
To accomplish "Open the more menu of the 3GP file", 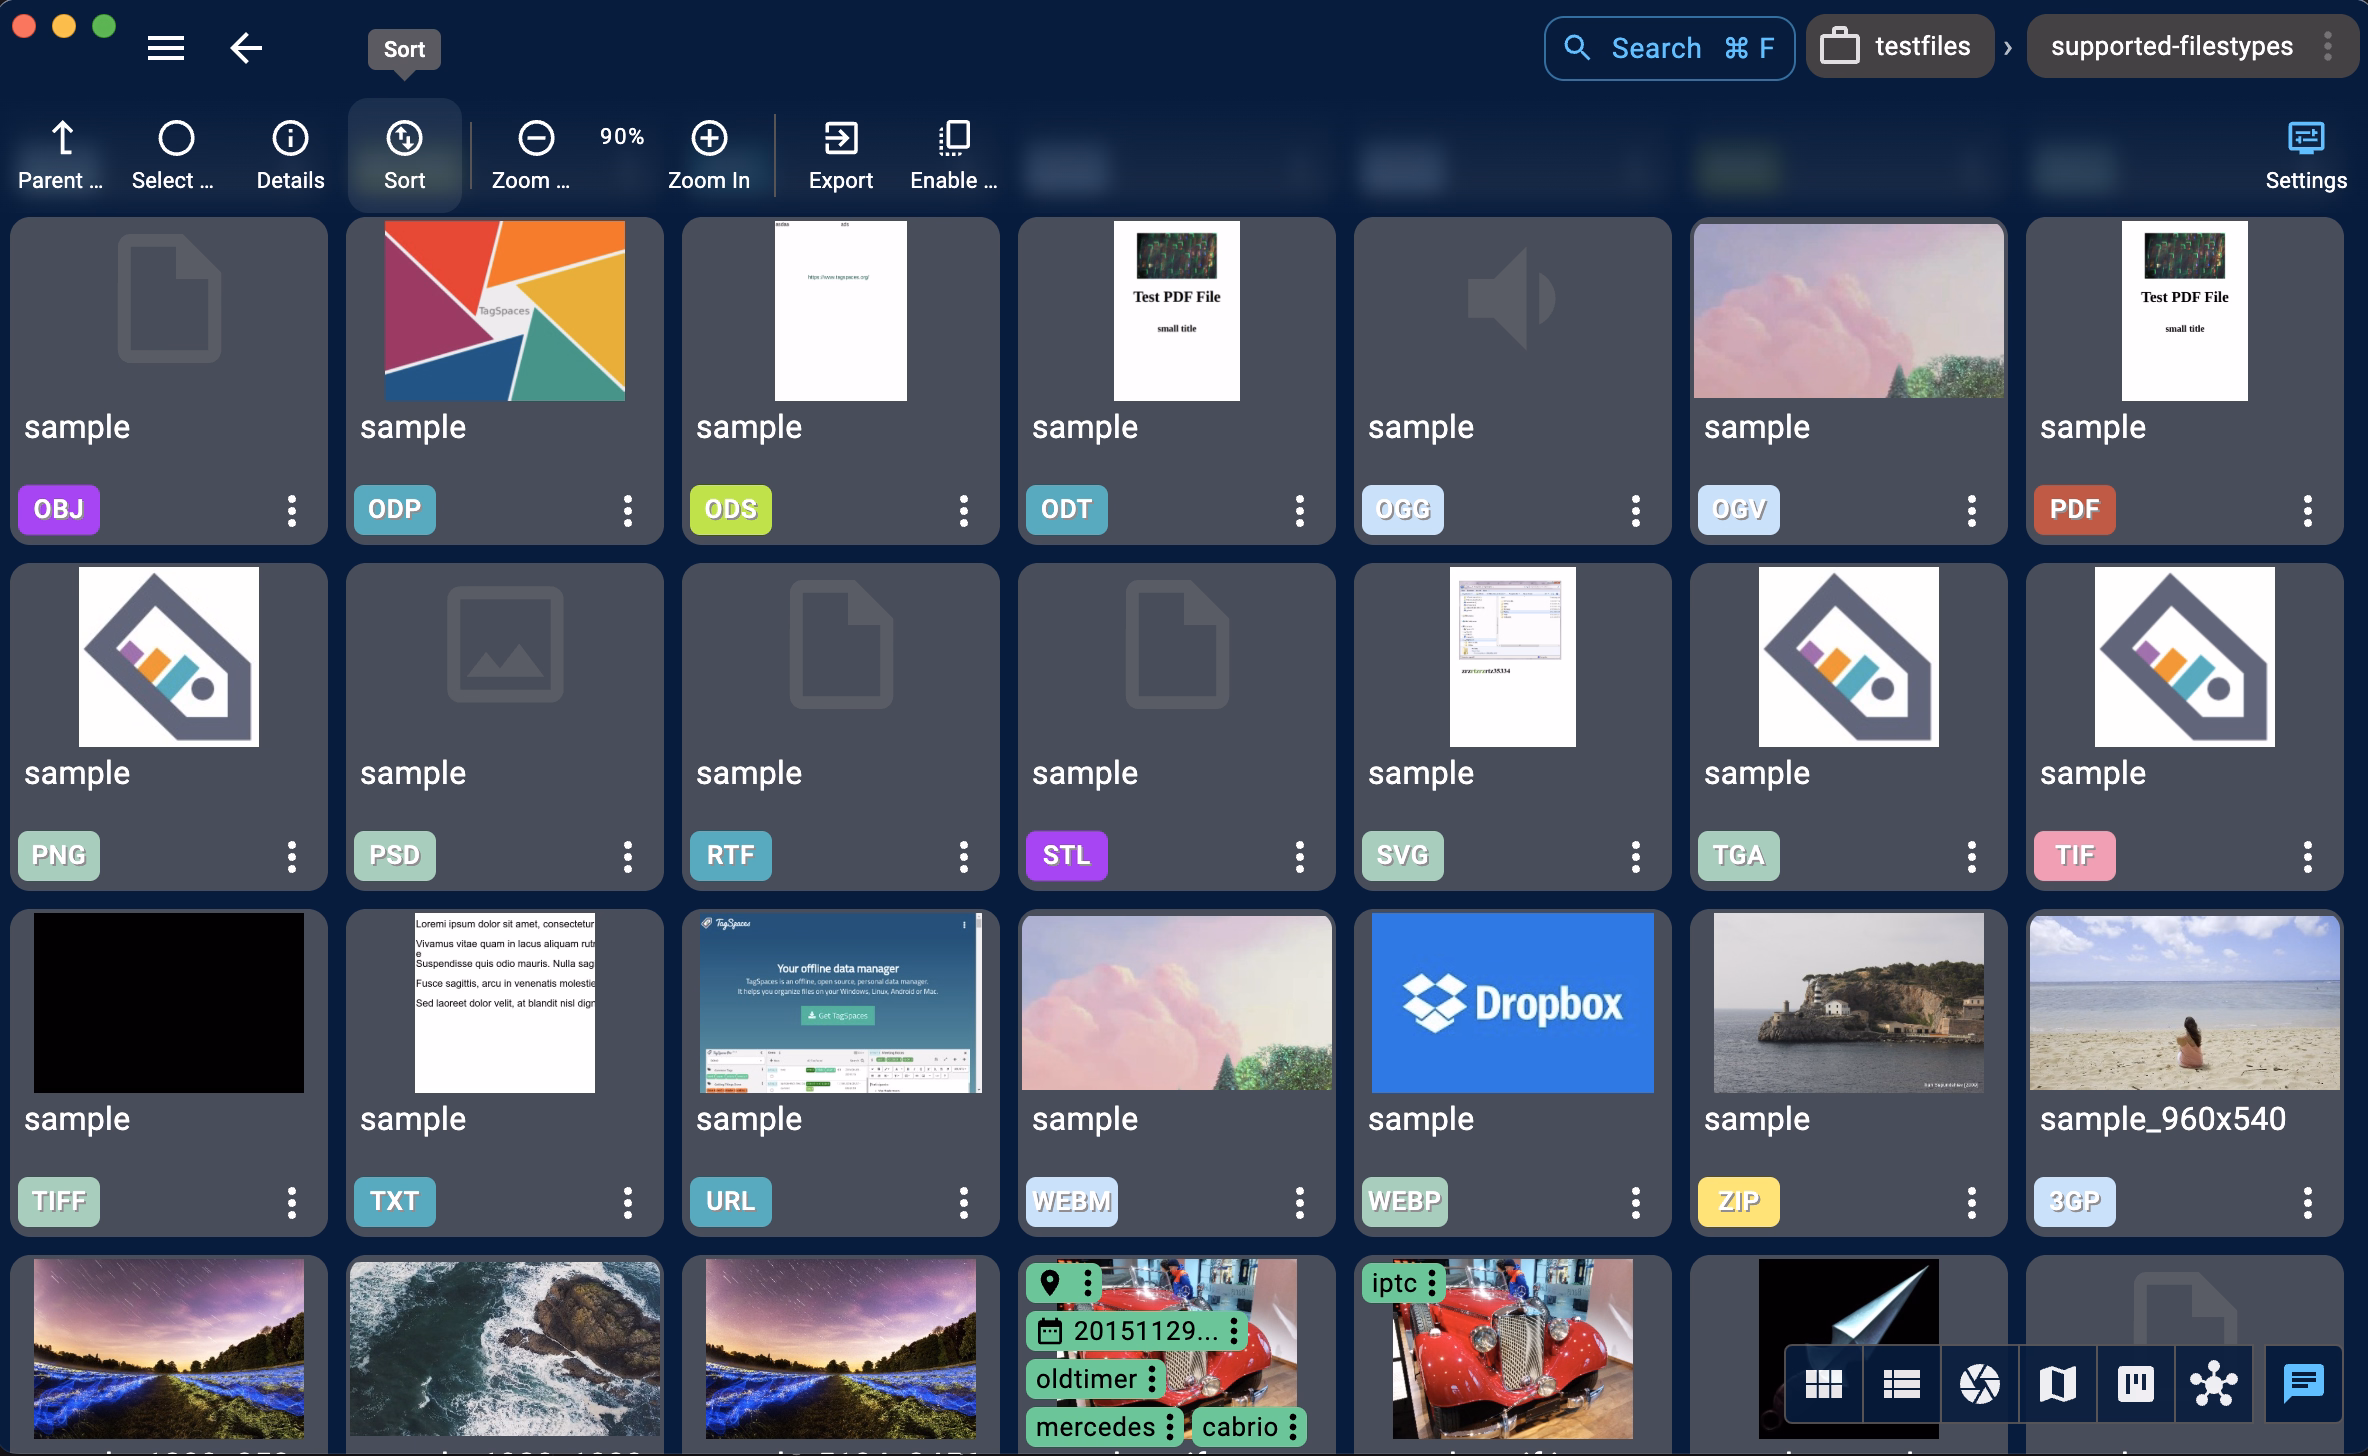I will (2308, 1202).
